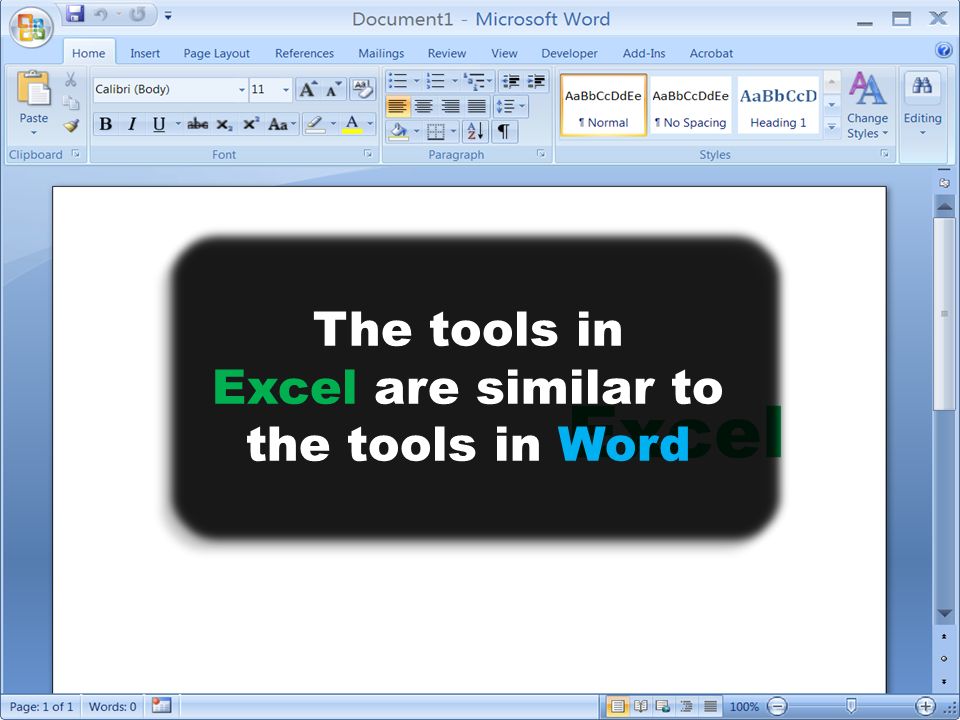Click Grow Font button

coord(308,89)
